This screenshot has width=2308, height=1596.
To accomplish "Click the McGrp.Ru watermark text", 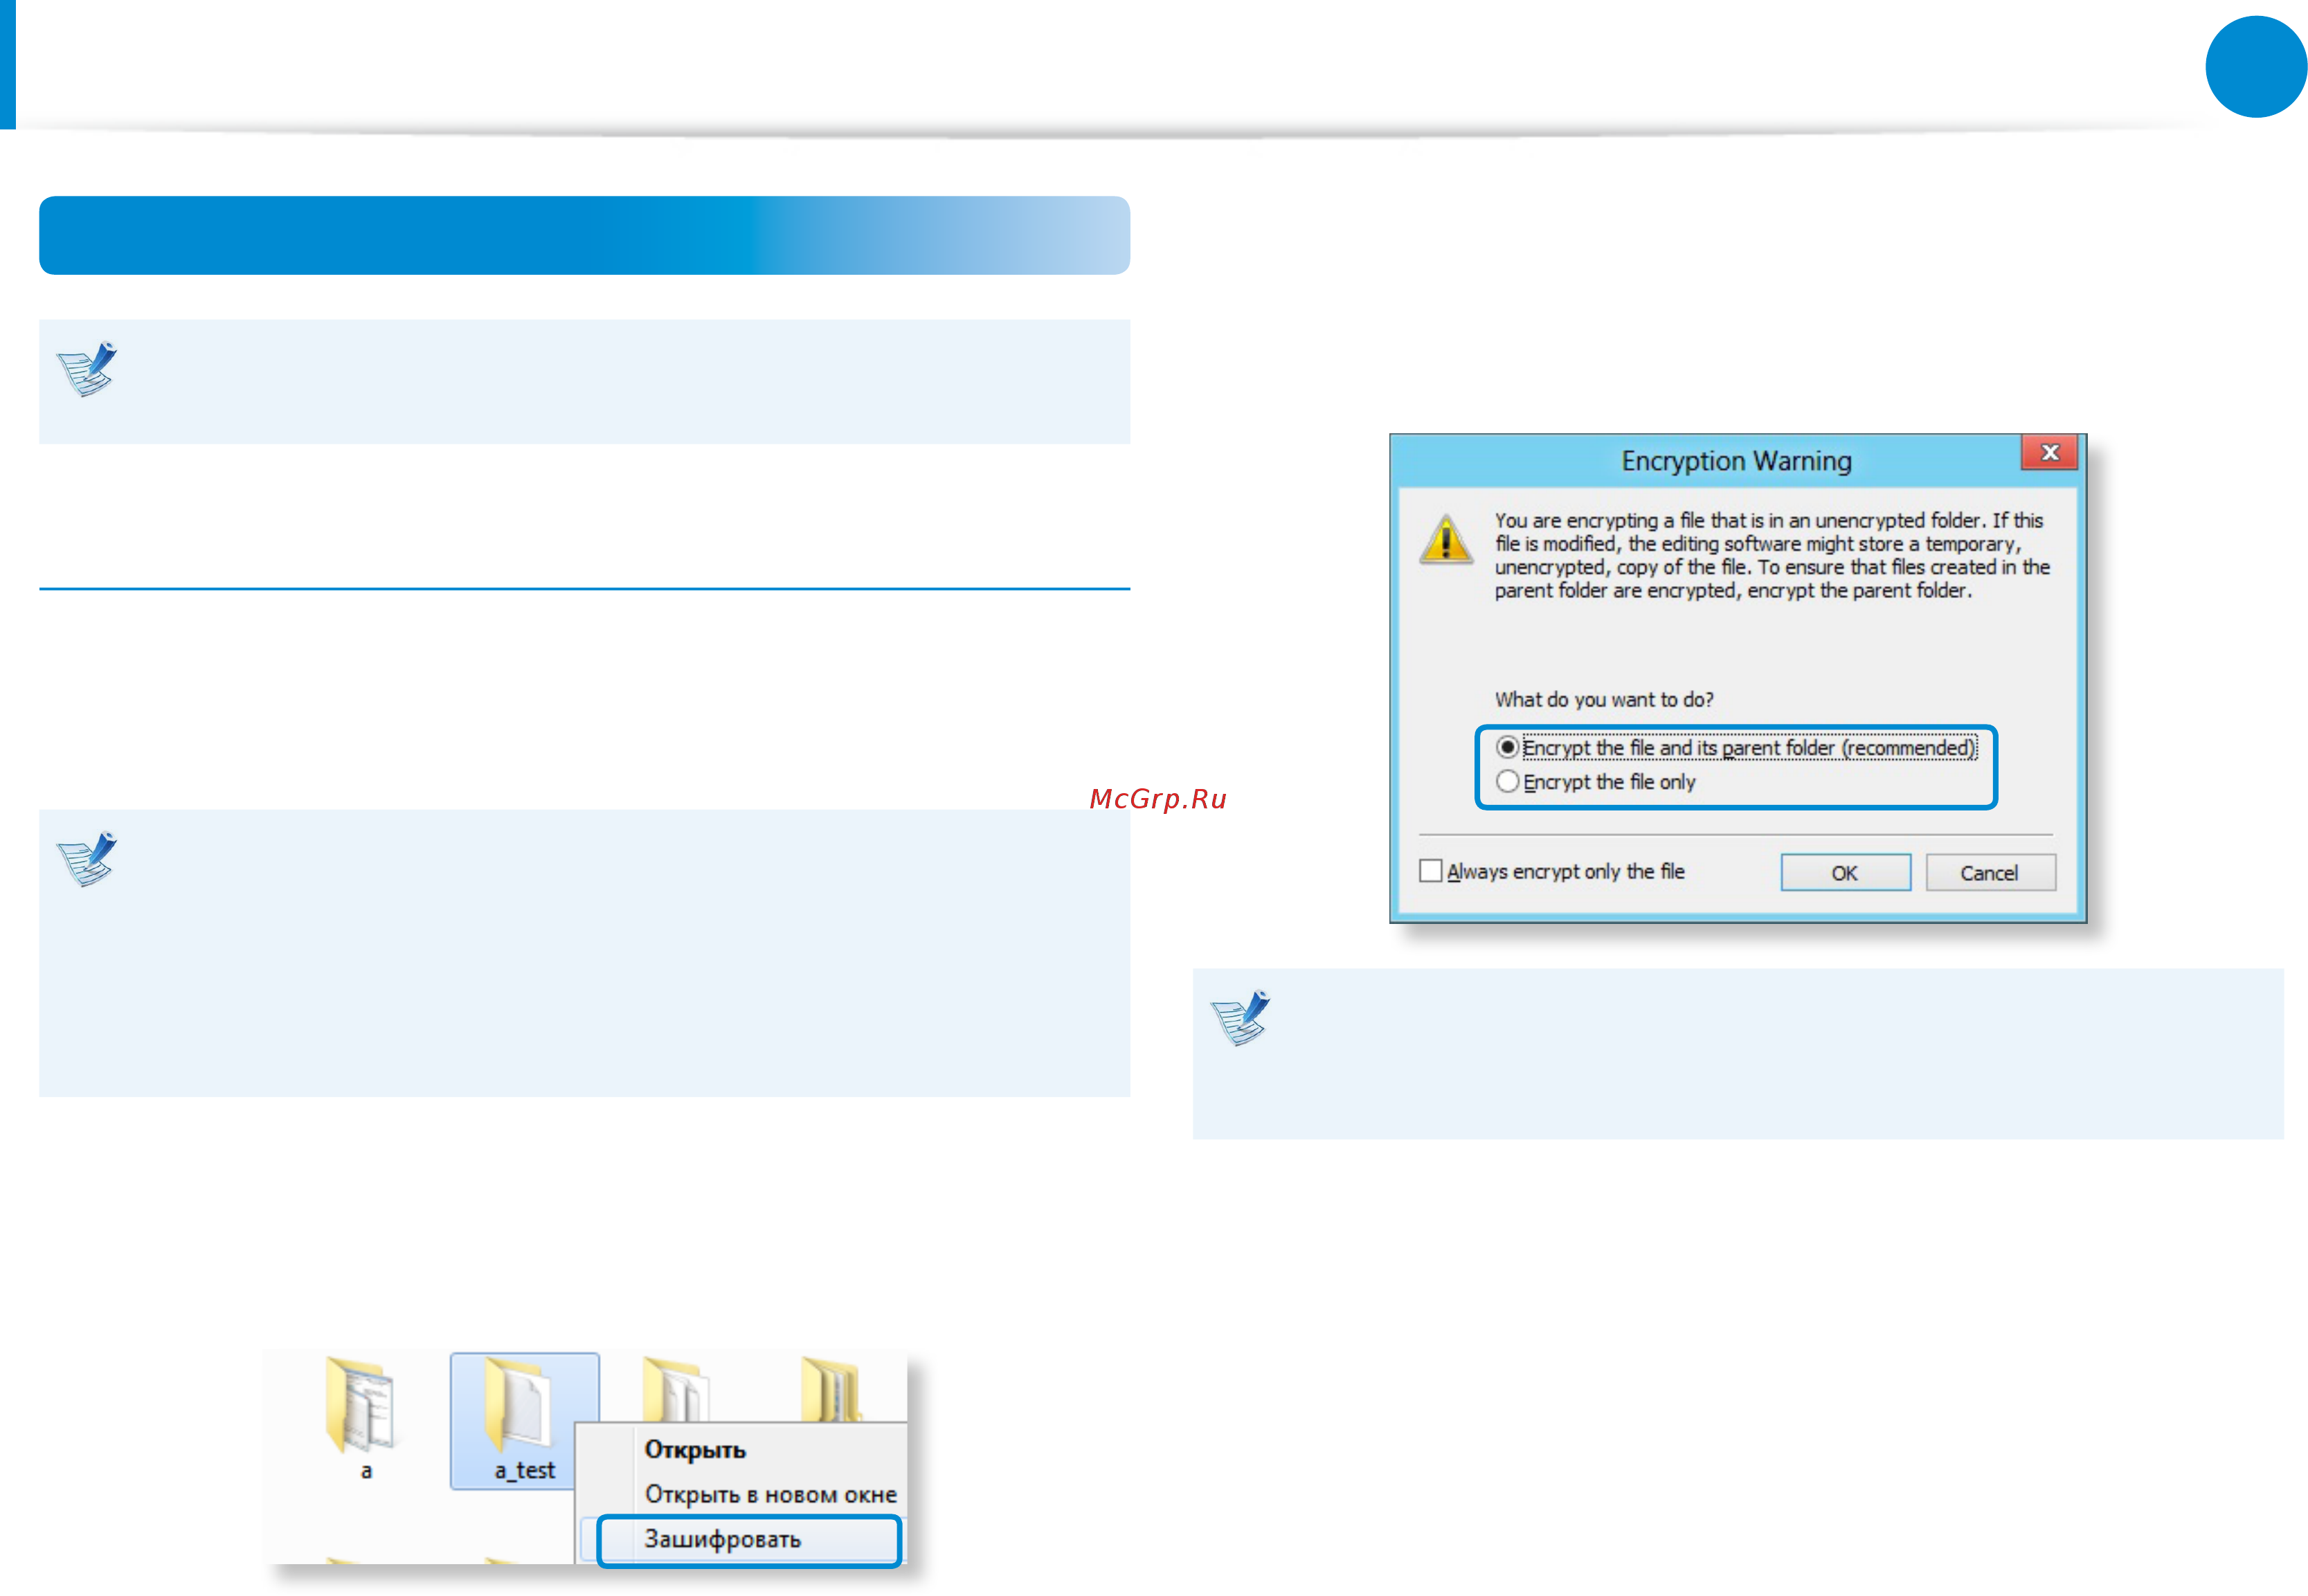I will [1158, 800].
